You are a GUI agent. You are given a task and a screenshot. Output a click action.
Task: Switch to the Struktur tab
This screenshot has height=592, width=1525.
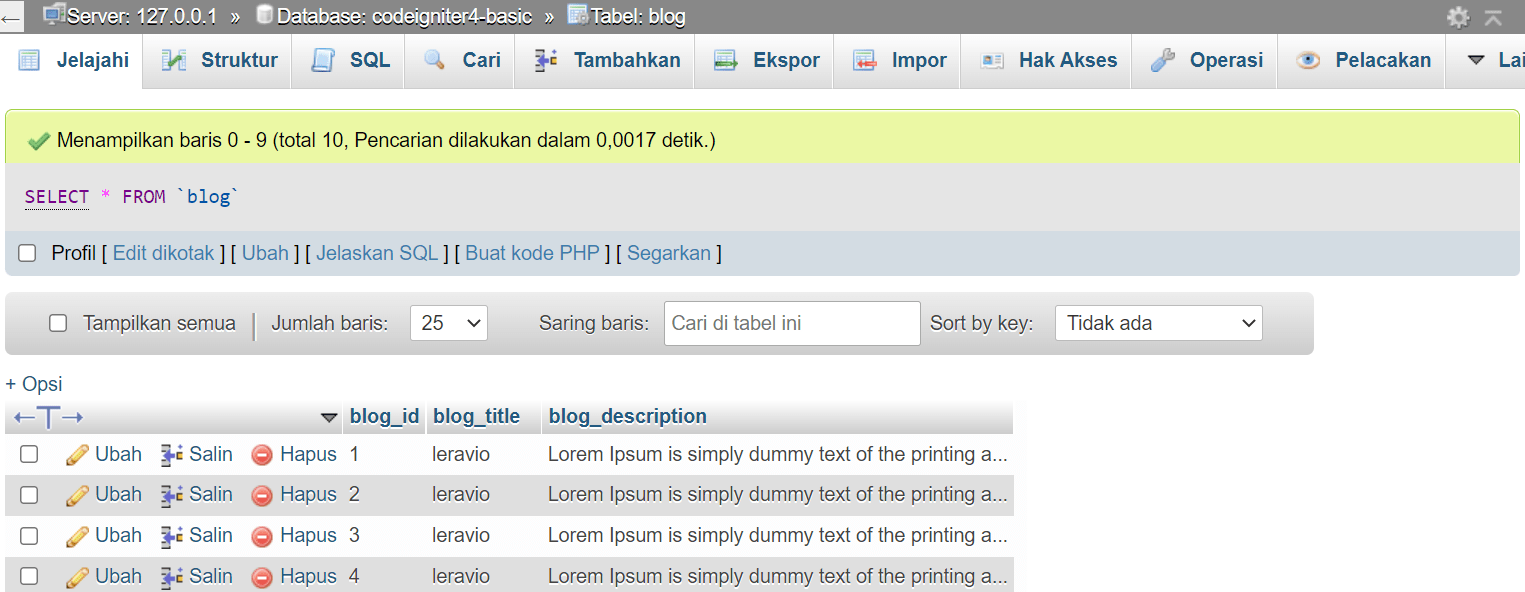pyautogui.click(x=216, y=60)
